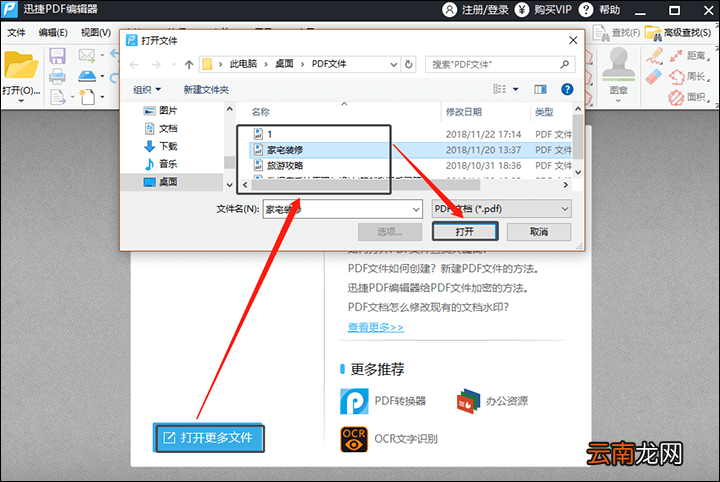
Task: Open the 视图(V) menu
Action: pos(96,33)
